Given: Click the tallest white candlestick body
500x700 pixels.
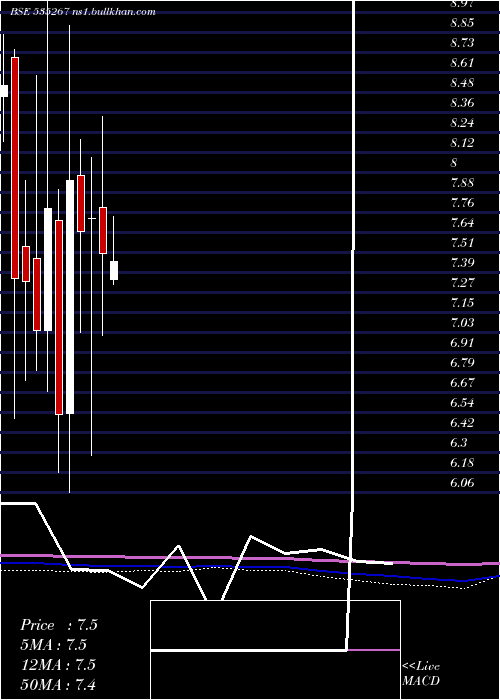Looking at the screenshot, I should (x=70, y=297).
